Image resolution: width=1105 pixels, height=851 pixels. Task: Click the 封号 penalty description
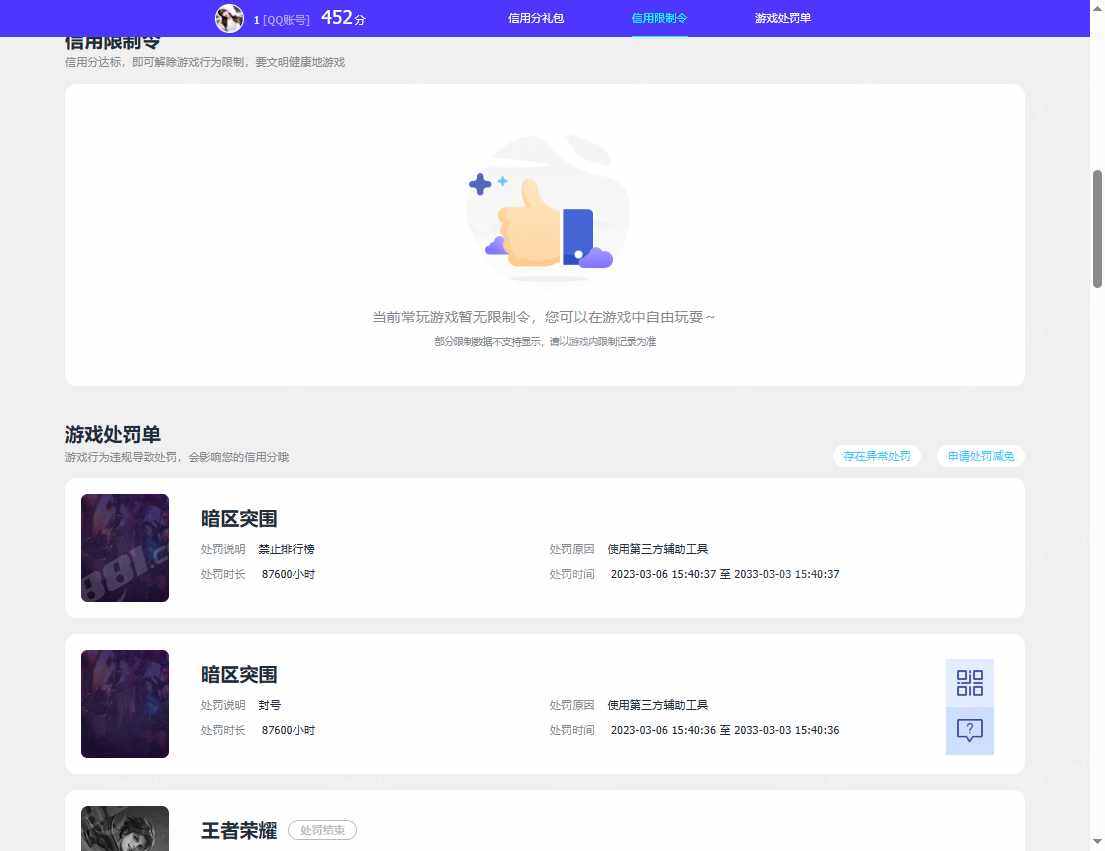pos(269,705)
